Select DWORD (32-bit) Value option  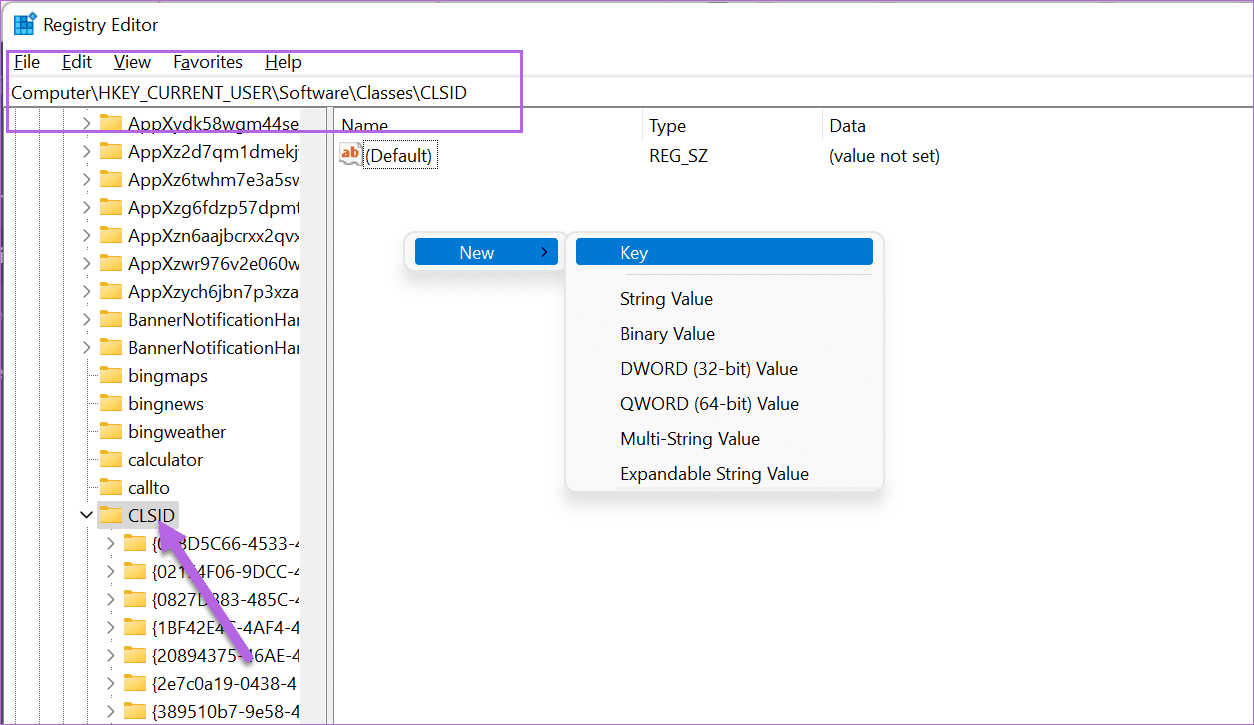click(708, 368)
